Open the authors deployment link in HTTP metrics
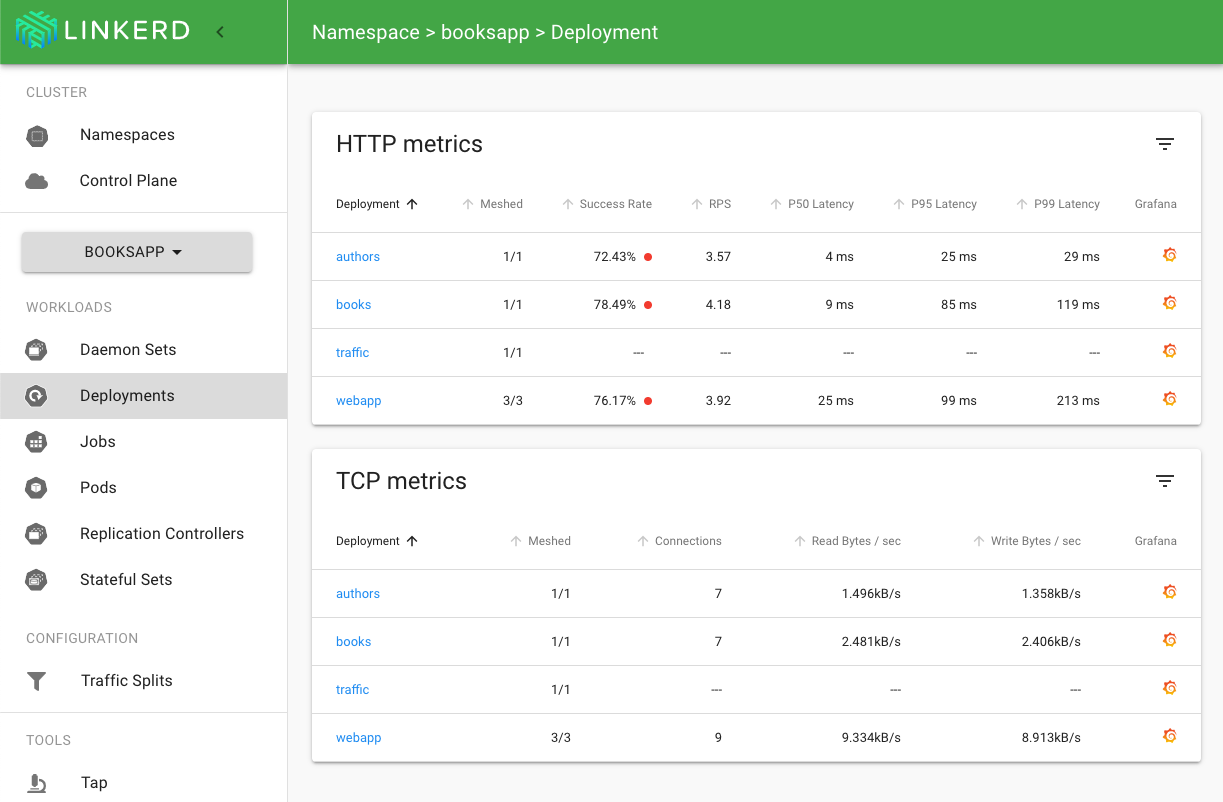The image size is (1223, 802). (358, 257)
